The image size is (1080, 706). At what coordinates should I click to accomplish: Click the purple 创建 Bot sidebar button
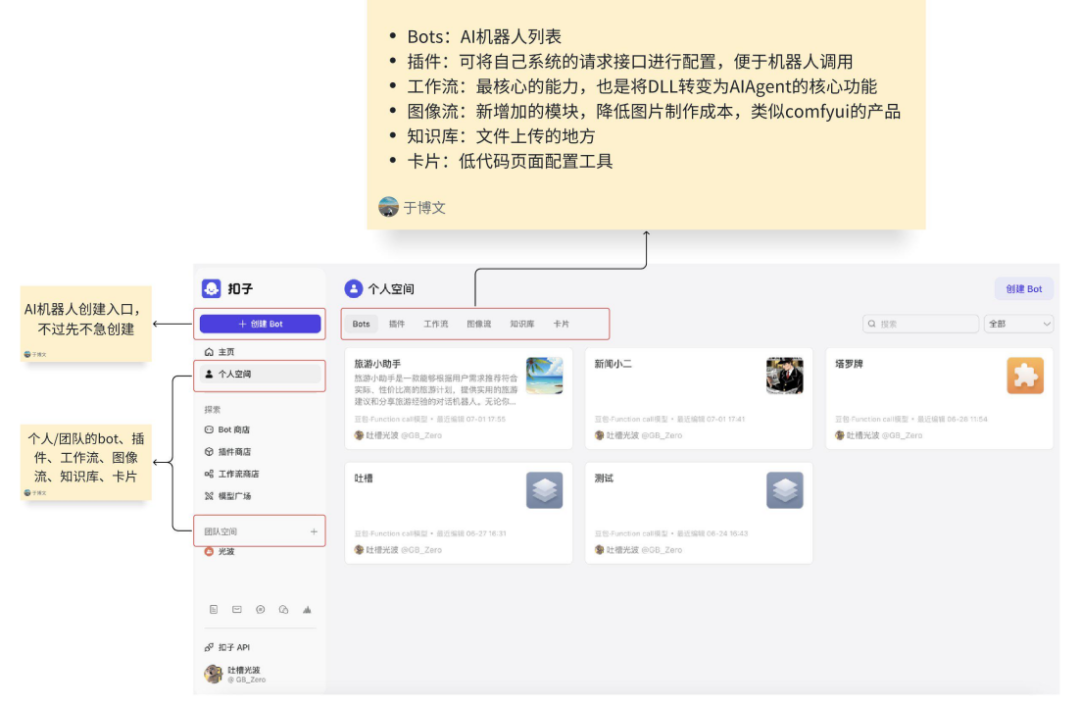coord(260,324)
